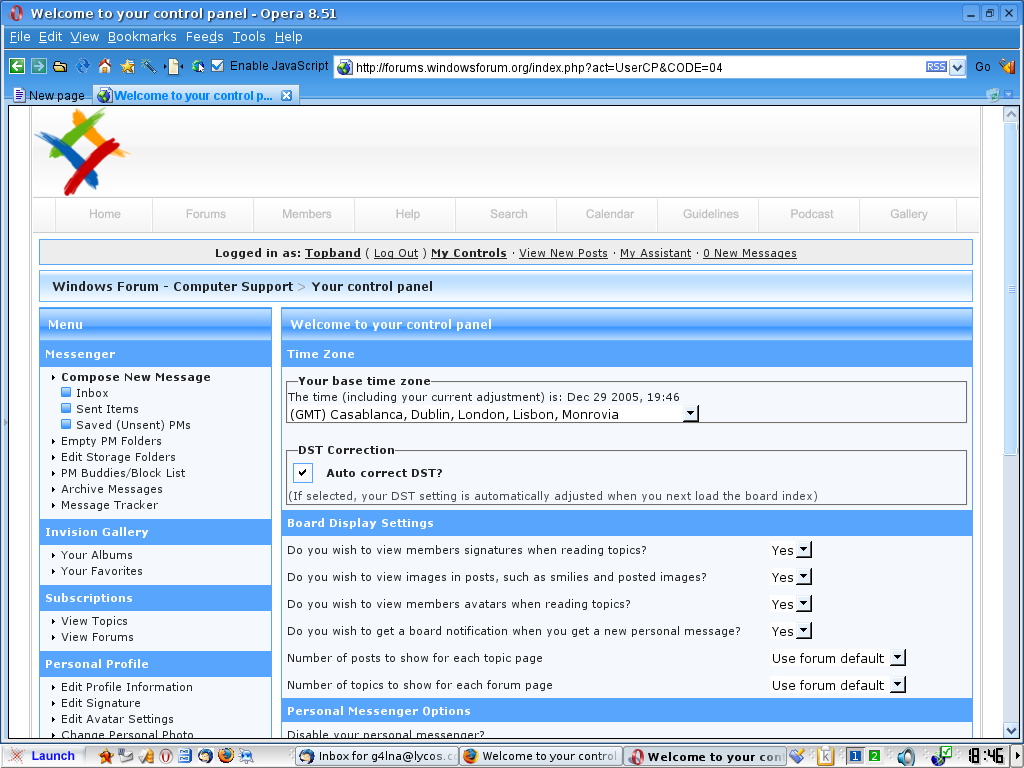Open the Bookmarks menu

click(x=142, y=37)
